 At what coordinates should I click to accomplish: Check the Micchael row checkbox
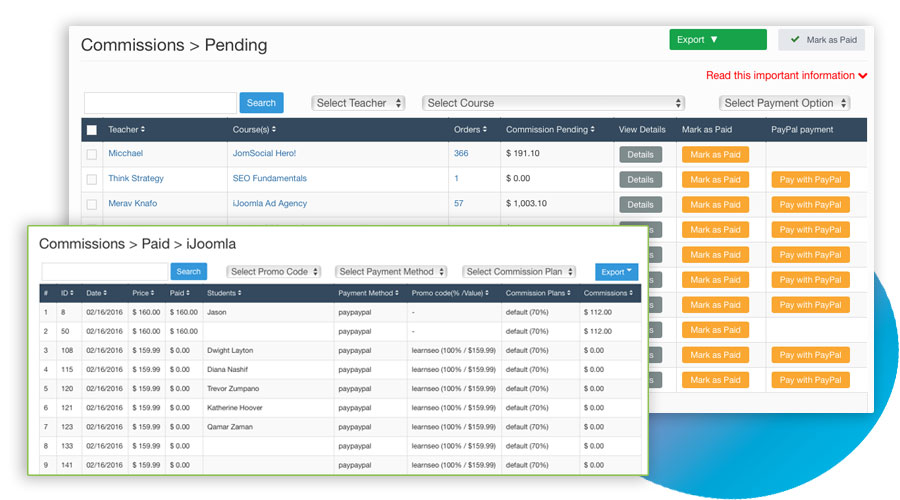click(x=92, y=154)
